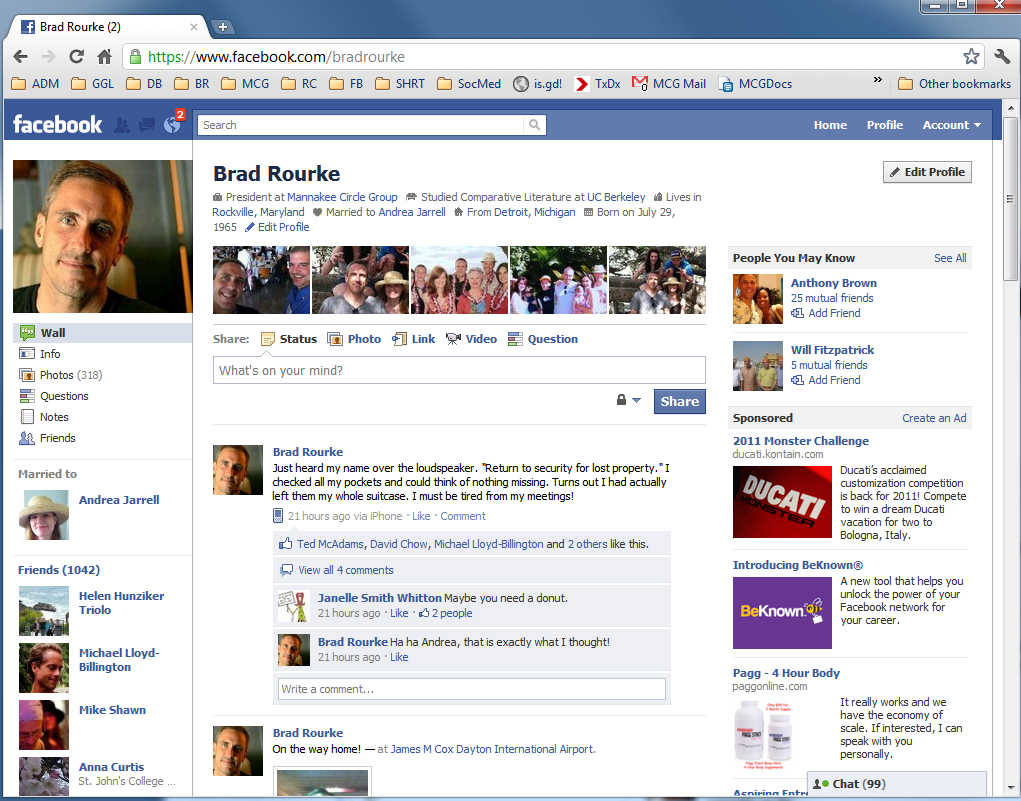The height and width of the screenshot is (801, 1021).
Task: Open Chrome wrench settings menu
Action: (1002, 56)
